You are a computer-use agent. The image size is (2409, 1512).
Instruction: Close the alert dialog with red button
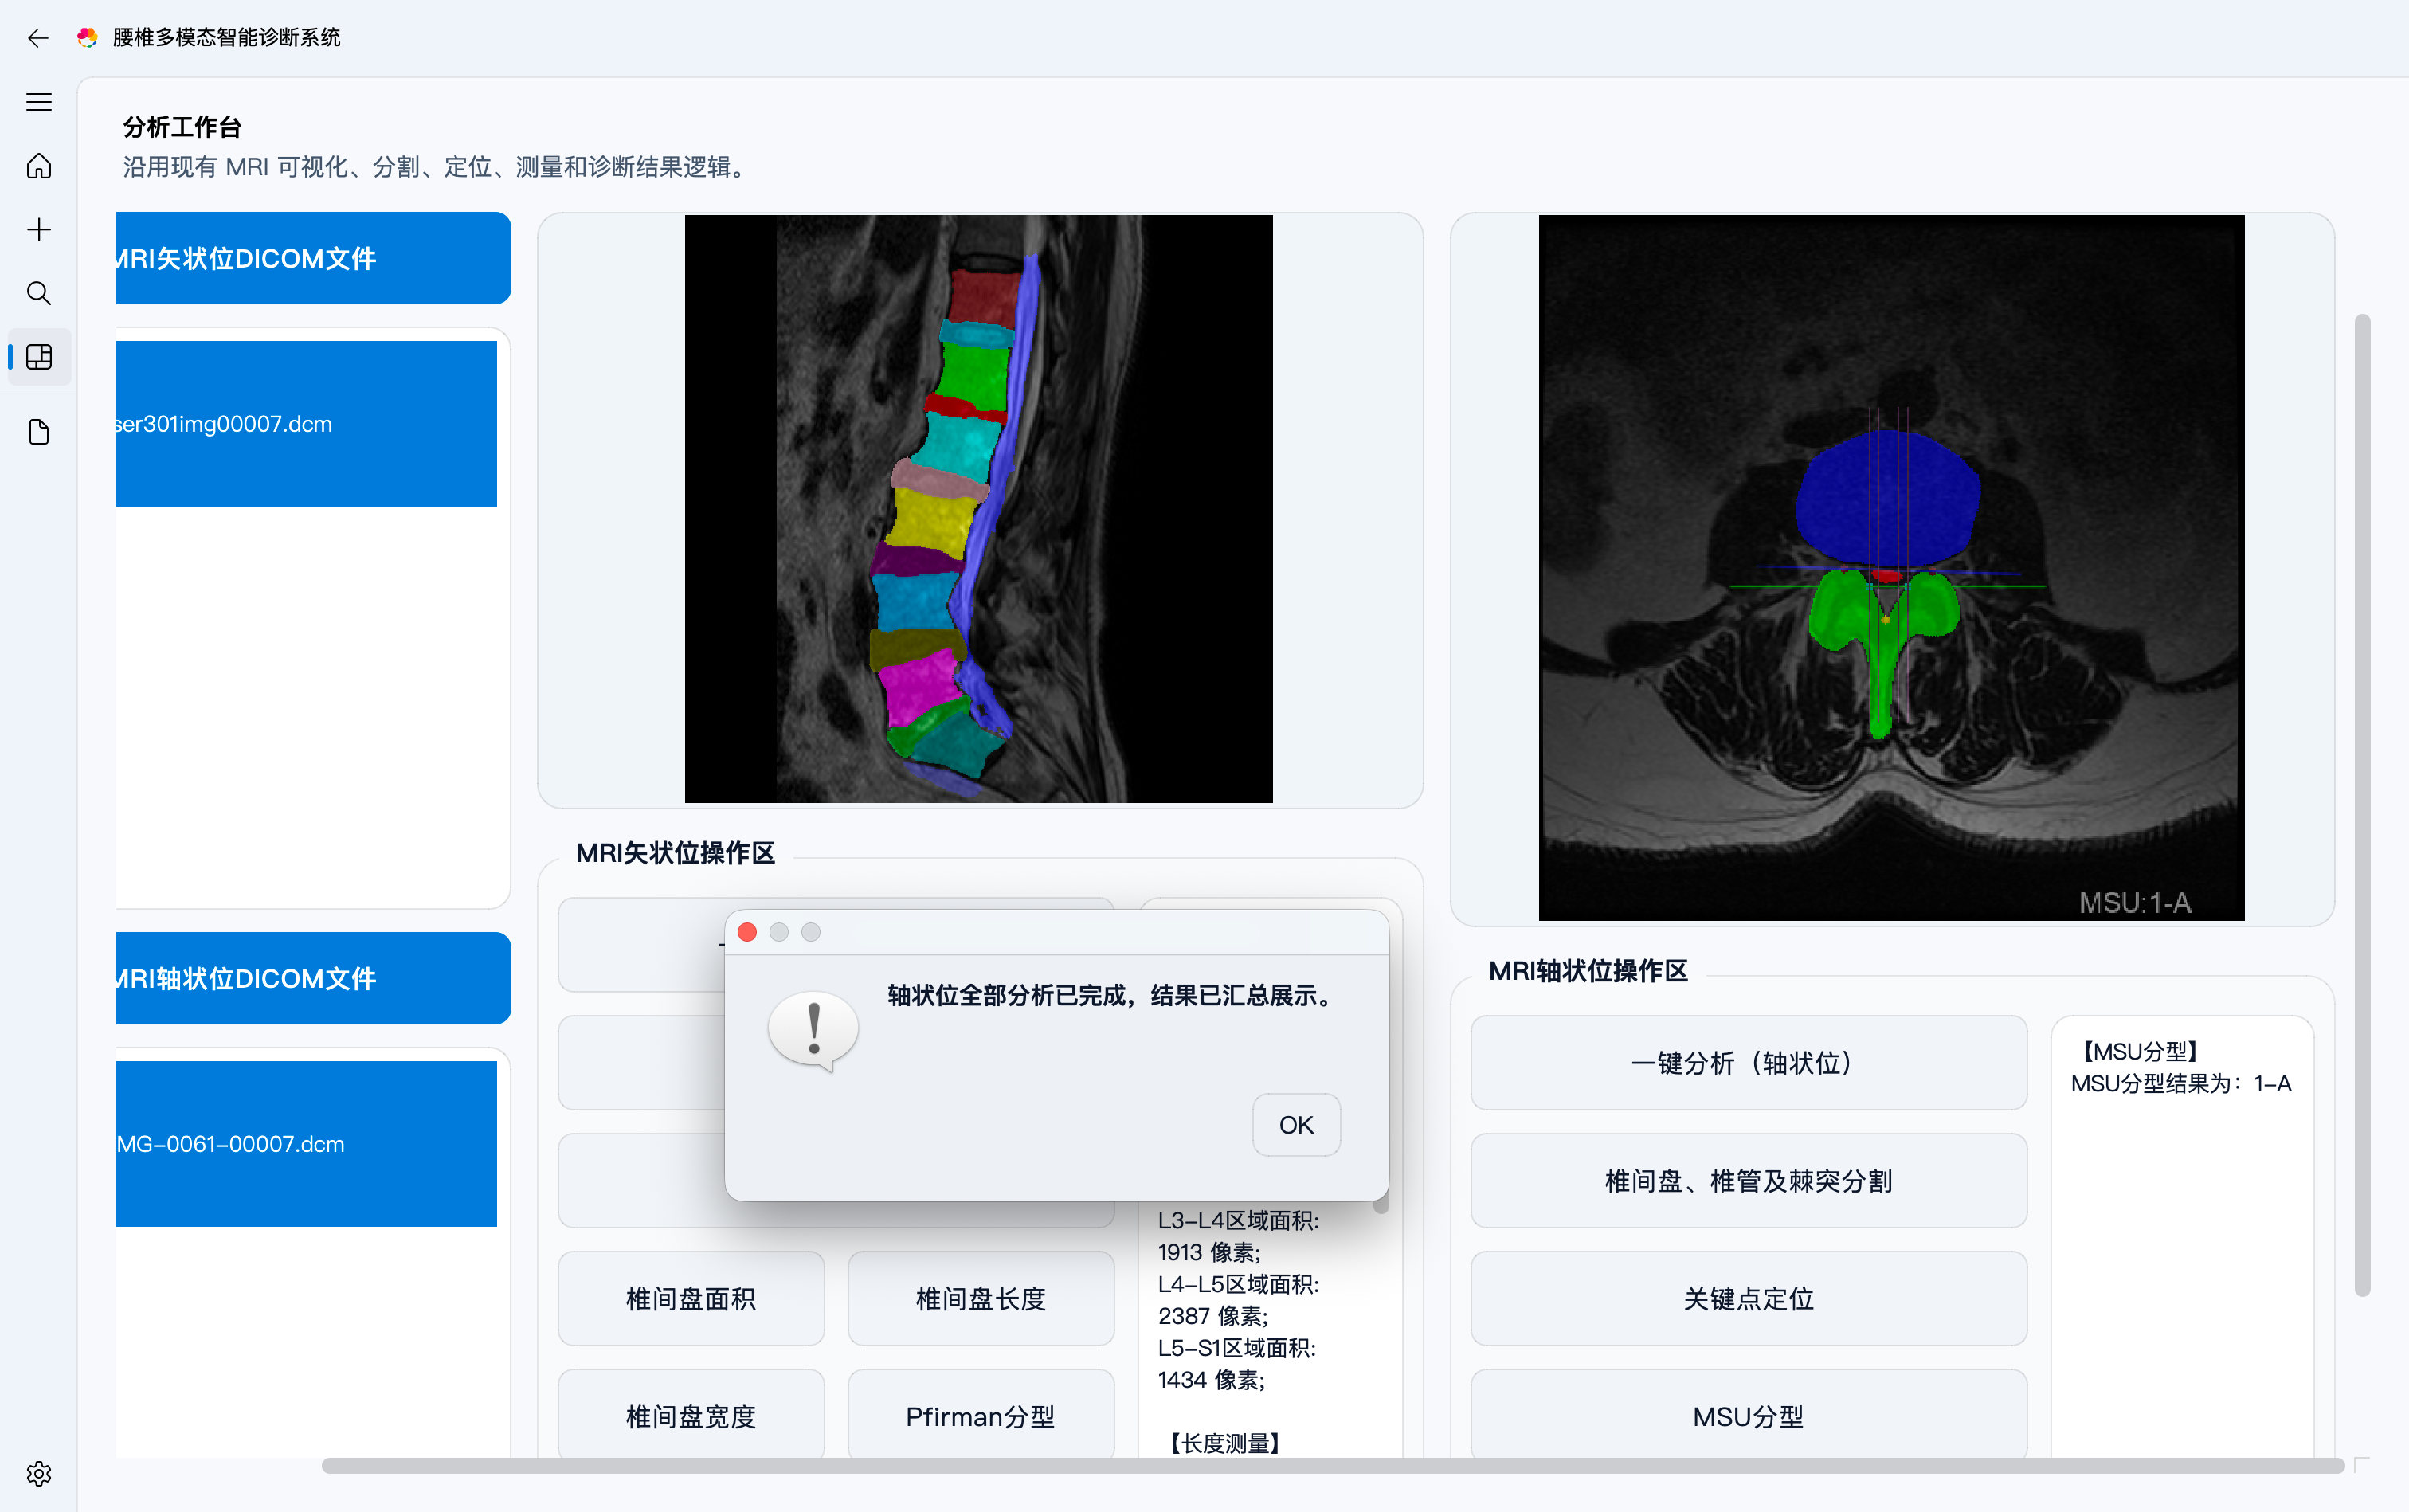coord(747,932)
